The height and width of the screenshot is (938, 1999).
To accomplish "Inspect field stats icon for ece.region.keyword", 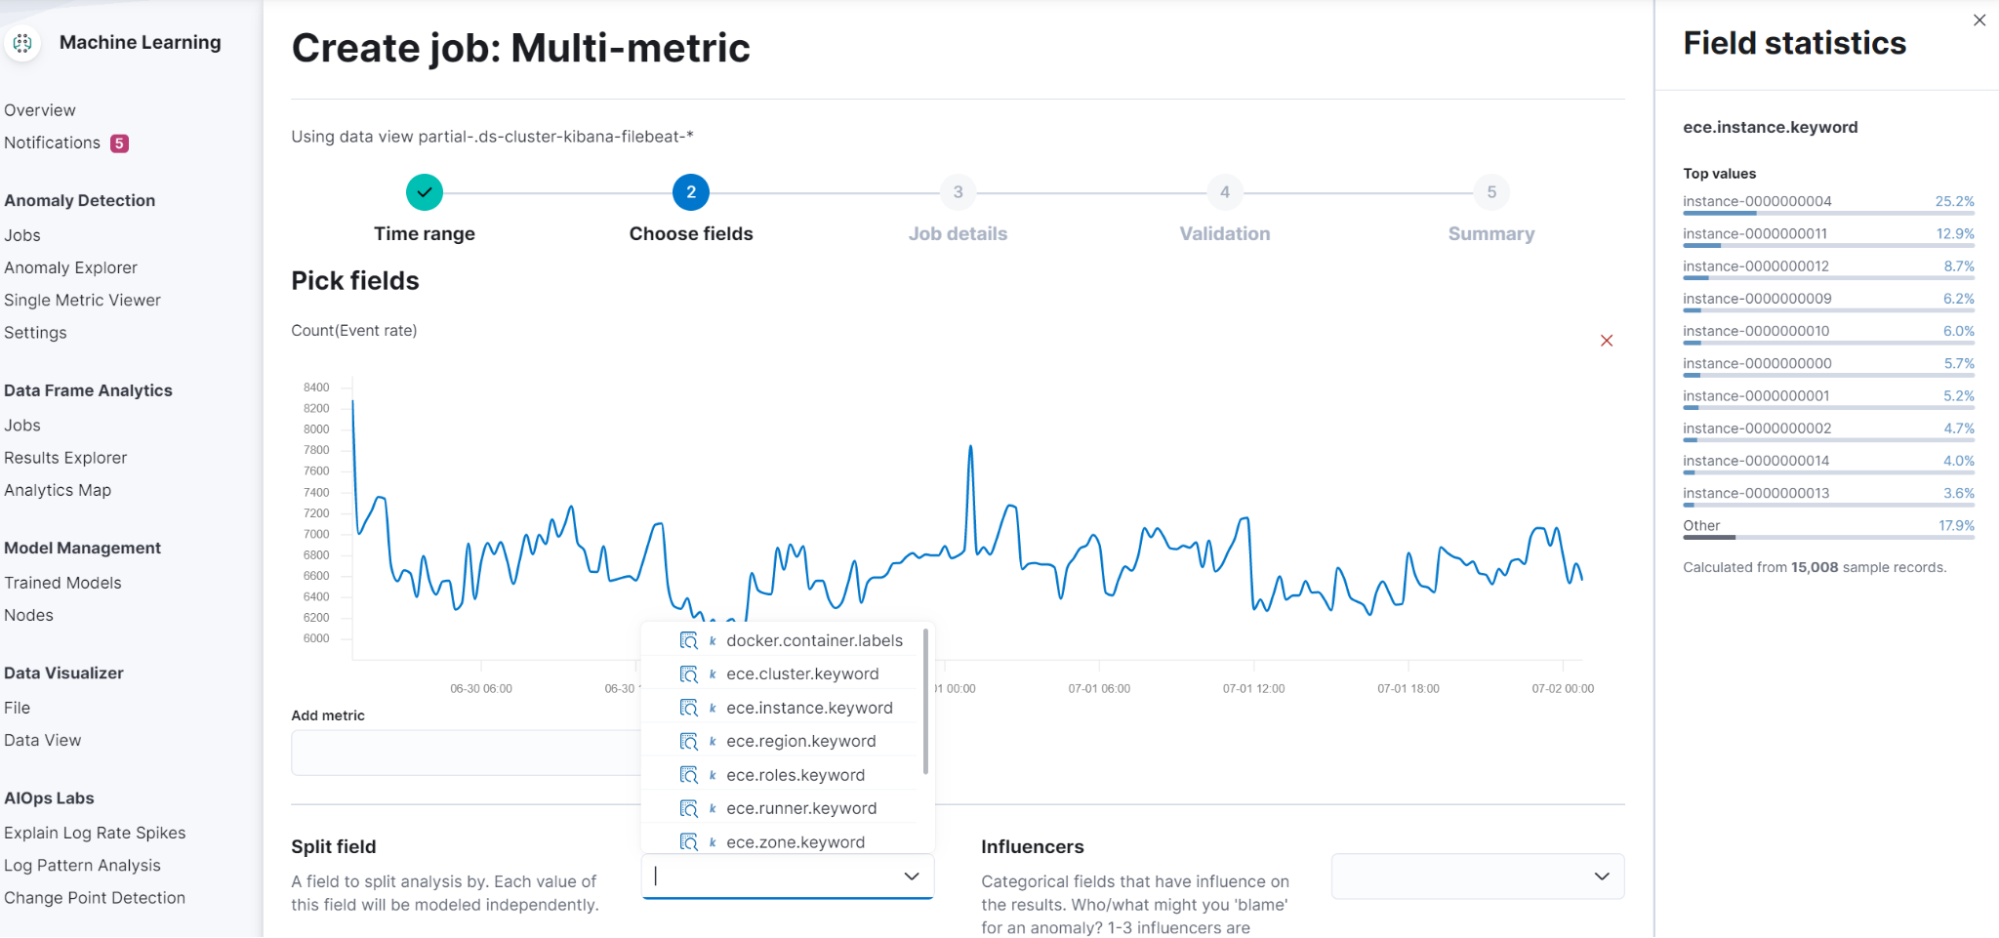I will [x=688, y=741].
